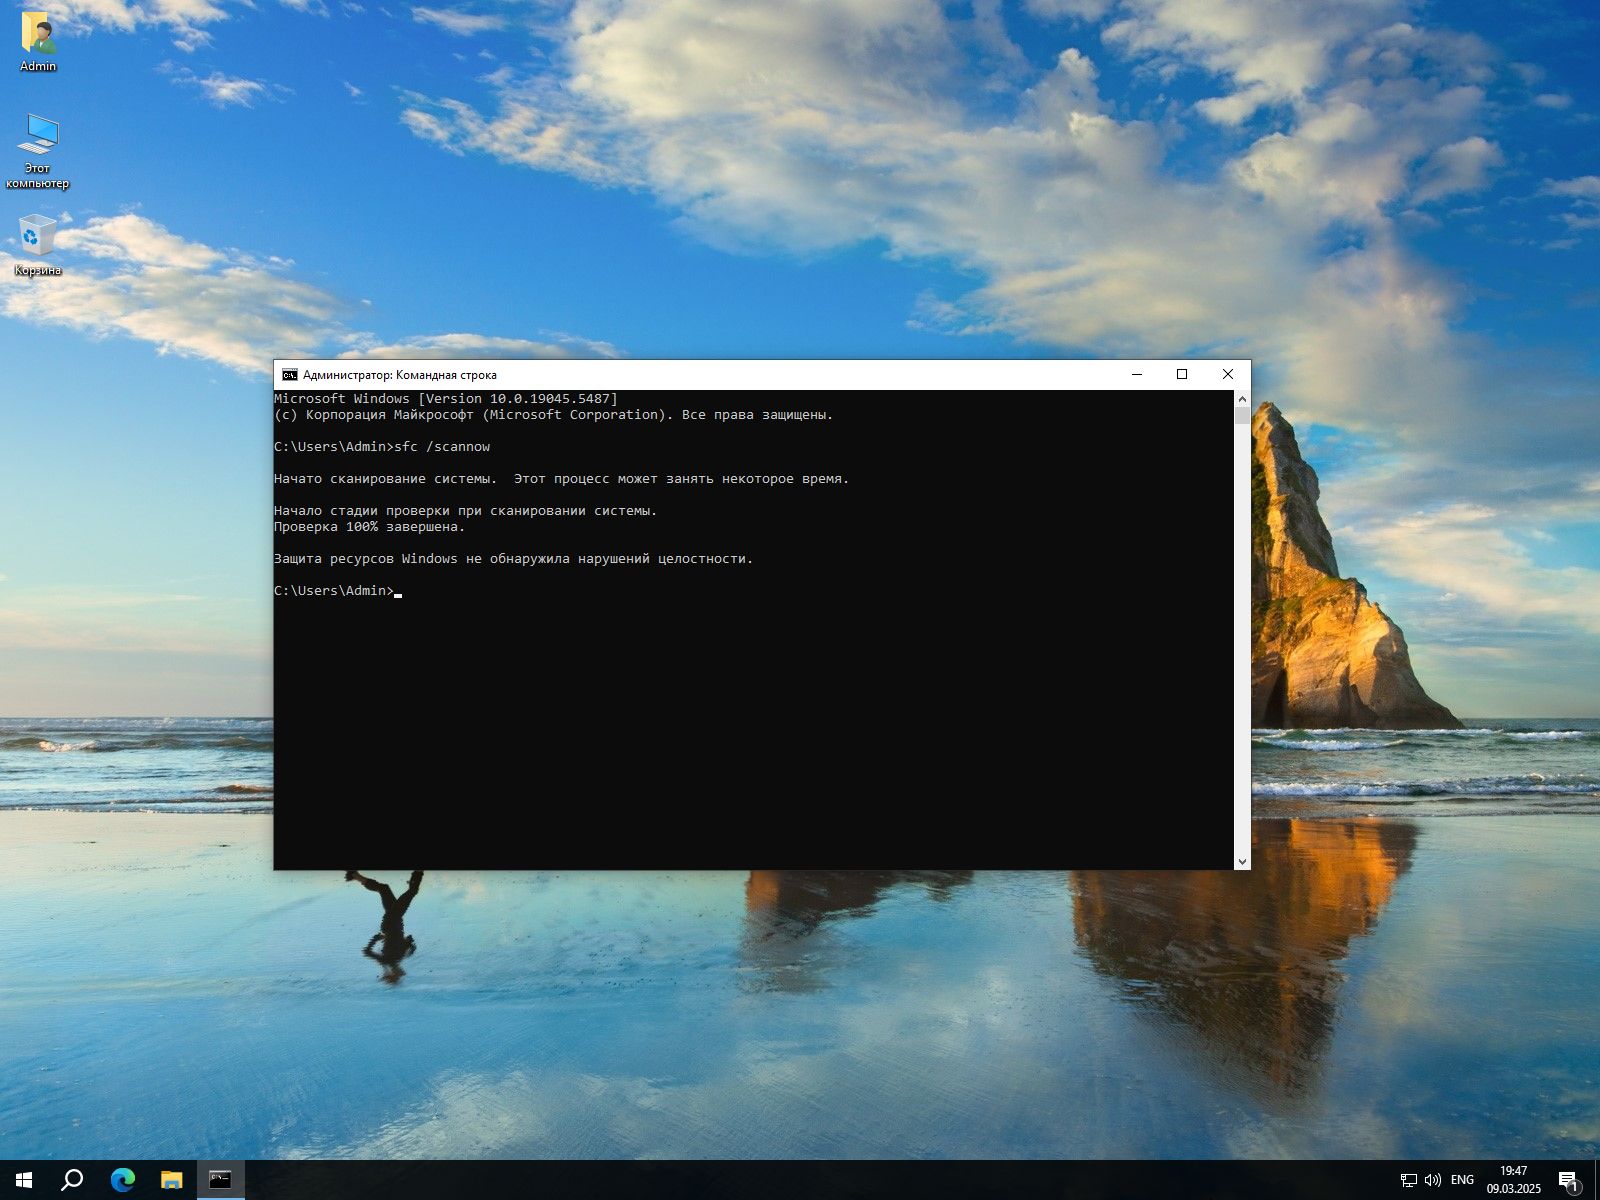The height and width of the screenshot is (1200, 1600).
Task: Click the line 'Начало стадии проверки'
Action: (x=466, y=511)
